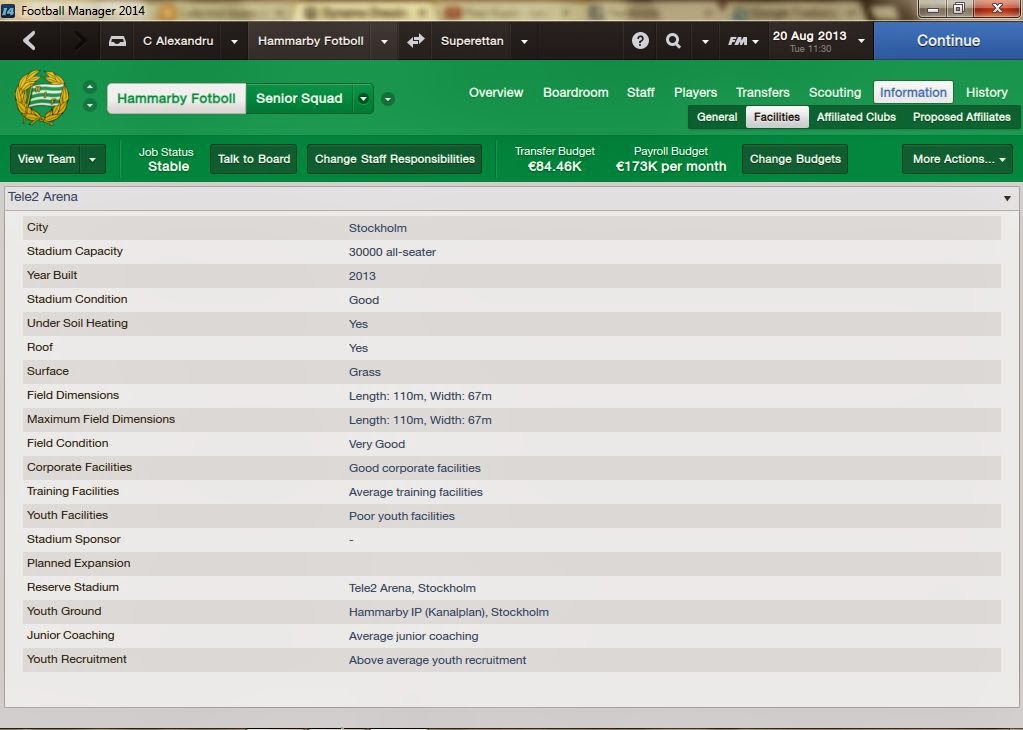The height and width of the screenshot is (730, 1023).
Task: Click Poor youth facilities text
Action: pyautogui.click(x=401, y=517)
